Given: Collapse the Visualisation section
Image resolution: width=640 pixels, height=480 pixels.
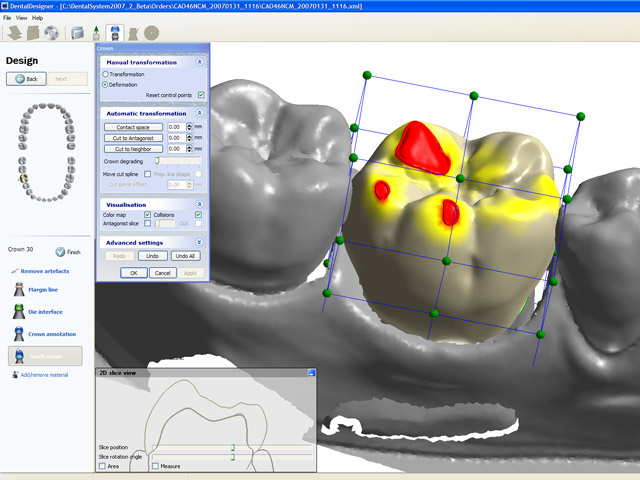Looking at the screenshot, I should click(x=199, y=204).
